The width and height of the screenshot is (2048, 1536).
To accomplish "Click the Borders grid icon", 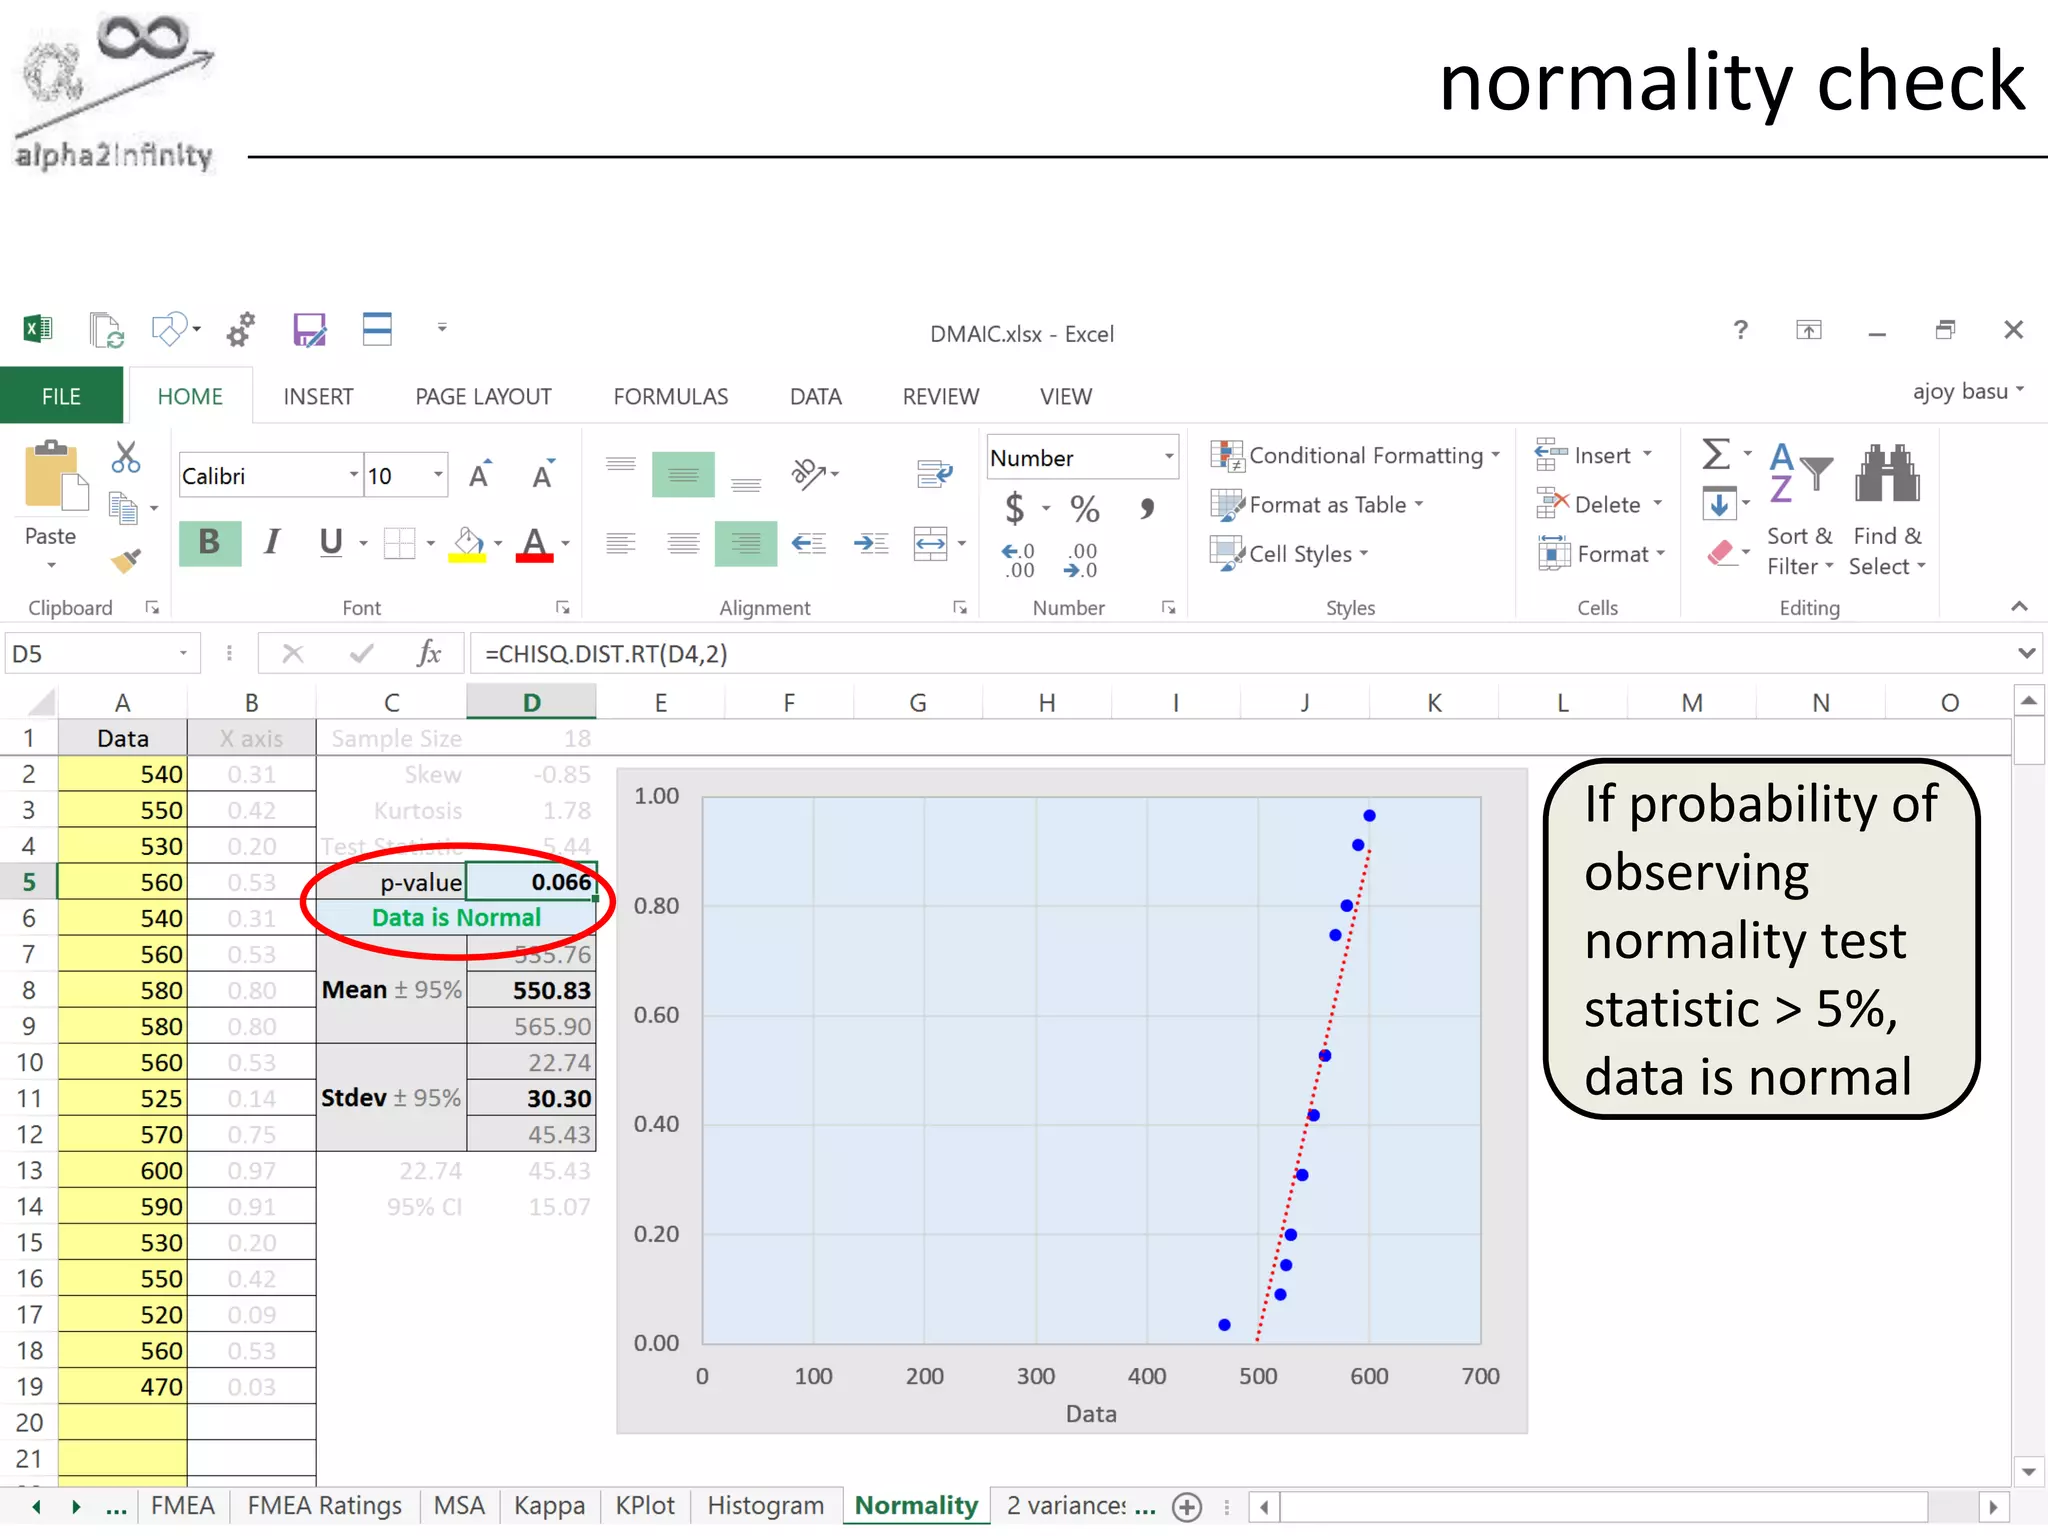I will point(399,543).
